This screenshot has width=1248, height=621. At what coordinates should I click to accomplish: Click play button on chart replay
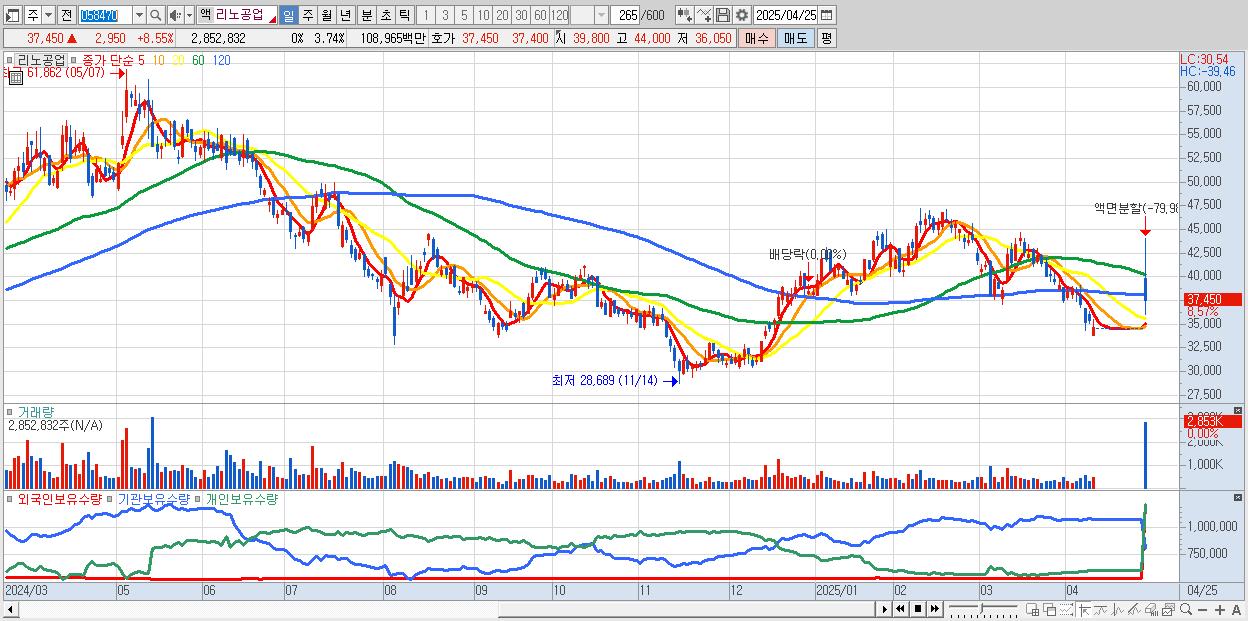pyautogui.click(x=884, y=609)
